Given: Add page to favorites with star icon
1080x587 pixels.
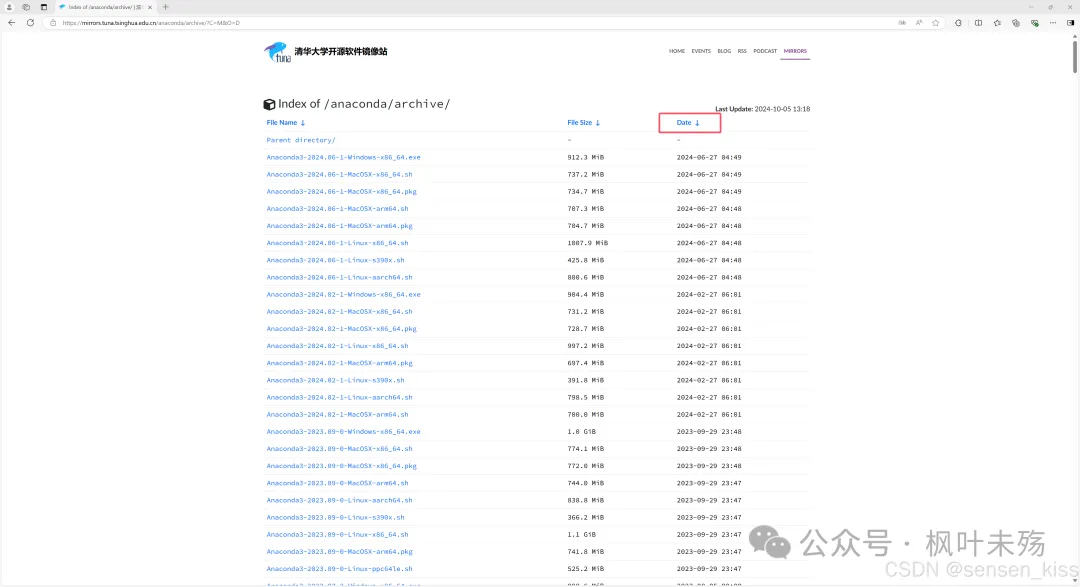Looking at the screenshot, I should click(935, 23).
